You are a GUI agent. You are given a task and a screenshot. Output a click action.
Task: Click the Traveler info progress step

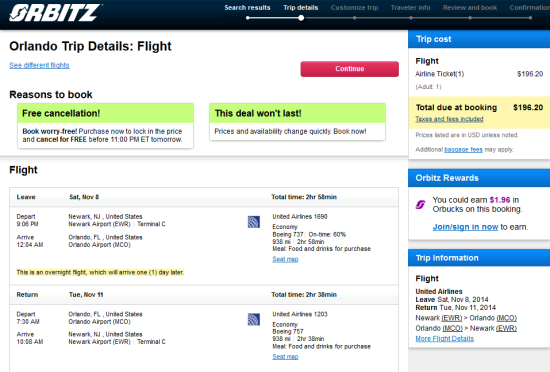[x=410, y=8]
